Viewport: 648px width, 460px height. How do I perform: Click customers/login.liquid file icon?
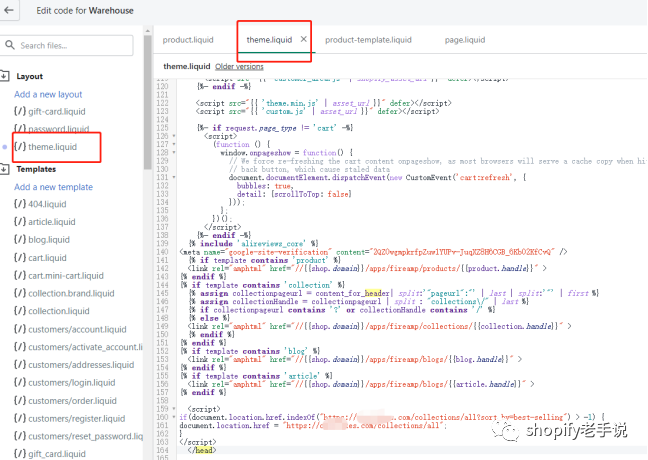pyautogui.click(x=20, y=382)
